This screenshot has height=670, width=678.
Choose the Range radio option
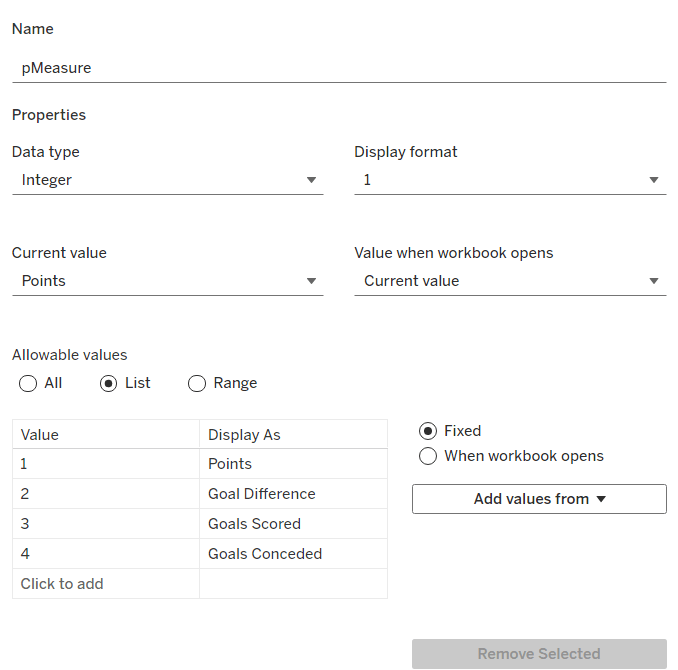[x=197, y=383]
